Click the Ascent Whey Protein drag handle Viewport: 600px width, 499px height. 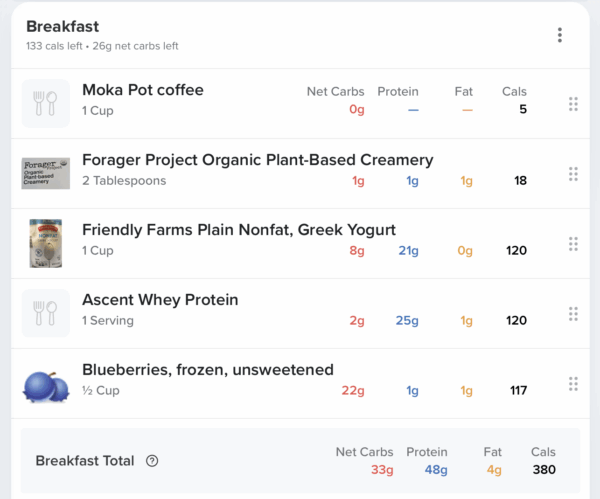pyautogui.click(x=573, y=314)
